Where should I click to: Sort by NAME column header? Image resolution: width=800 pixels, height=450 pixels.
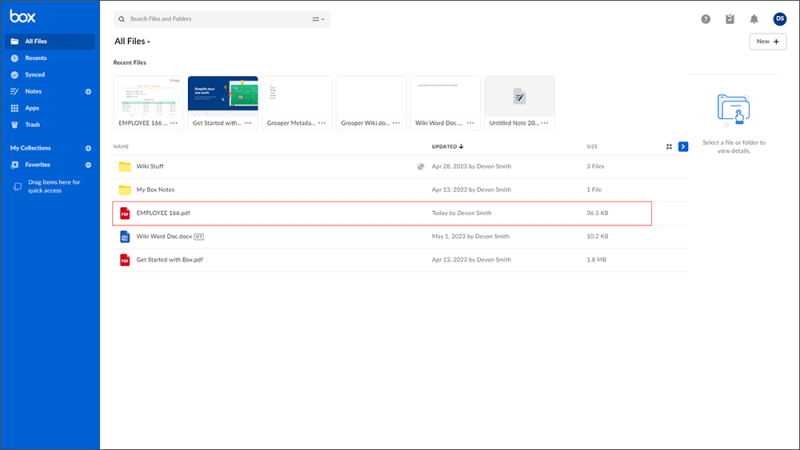pos(121,147)
